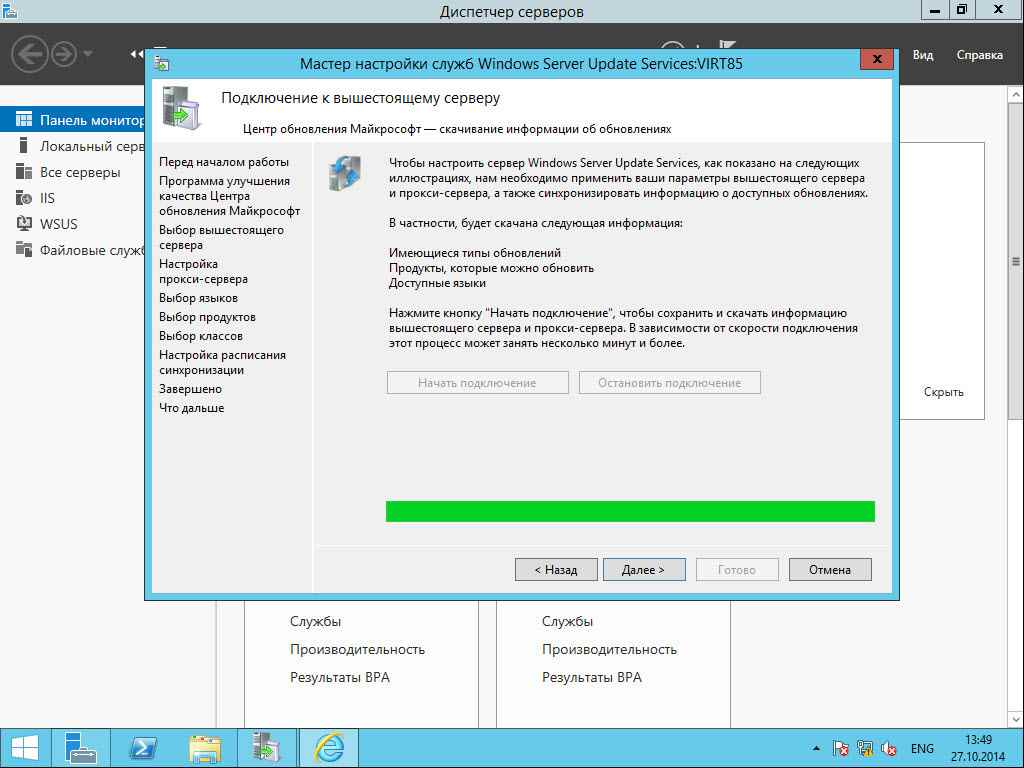Open Завершено wizard step
The width and height of the screenshot is (1024, 768).
(x=190, y=389)
